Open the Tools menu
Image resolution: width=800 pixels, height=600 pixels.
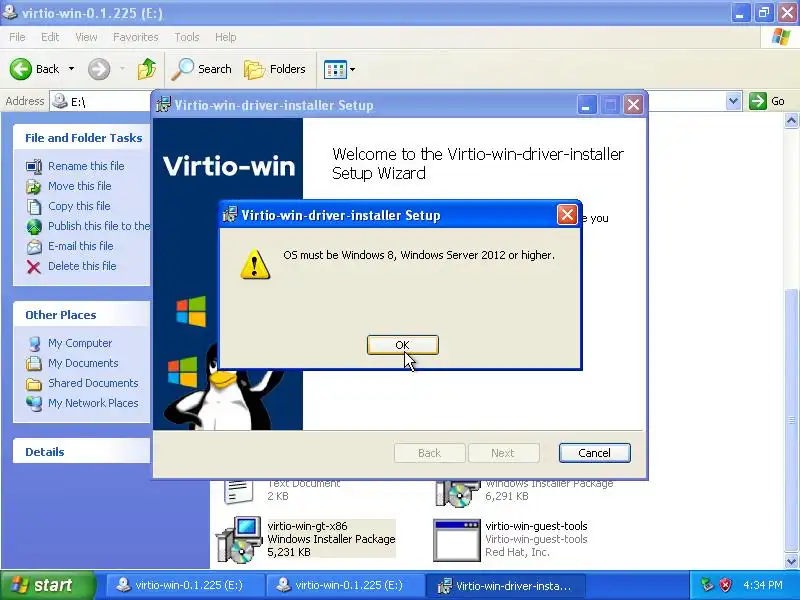(x=187, y=37)
